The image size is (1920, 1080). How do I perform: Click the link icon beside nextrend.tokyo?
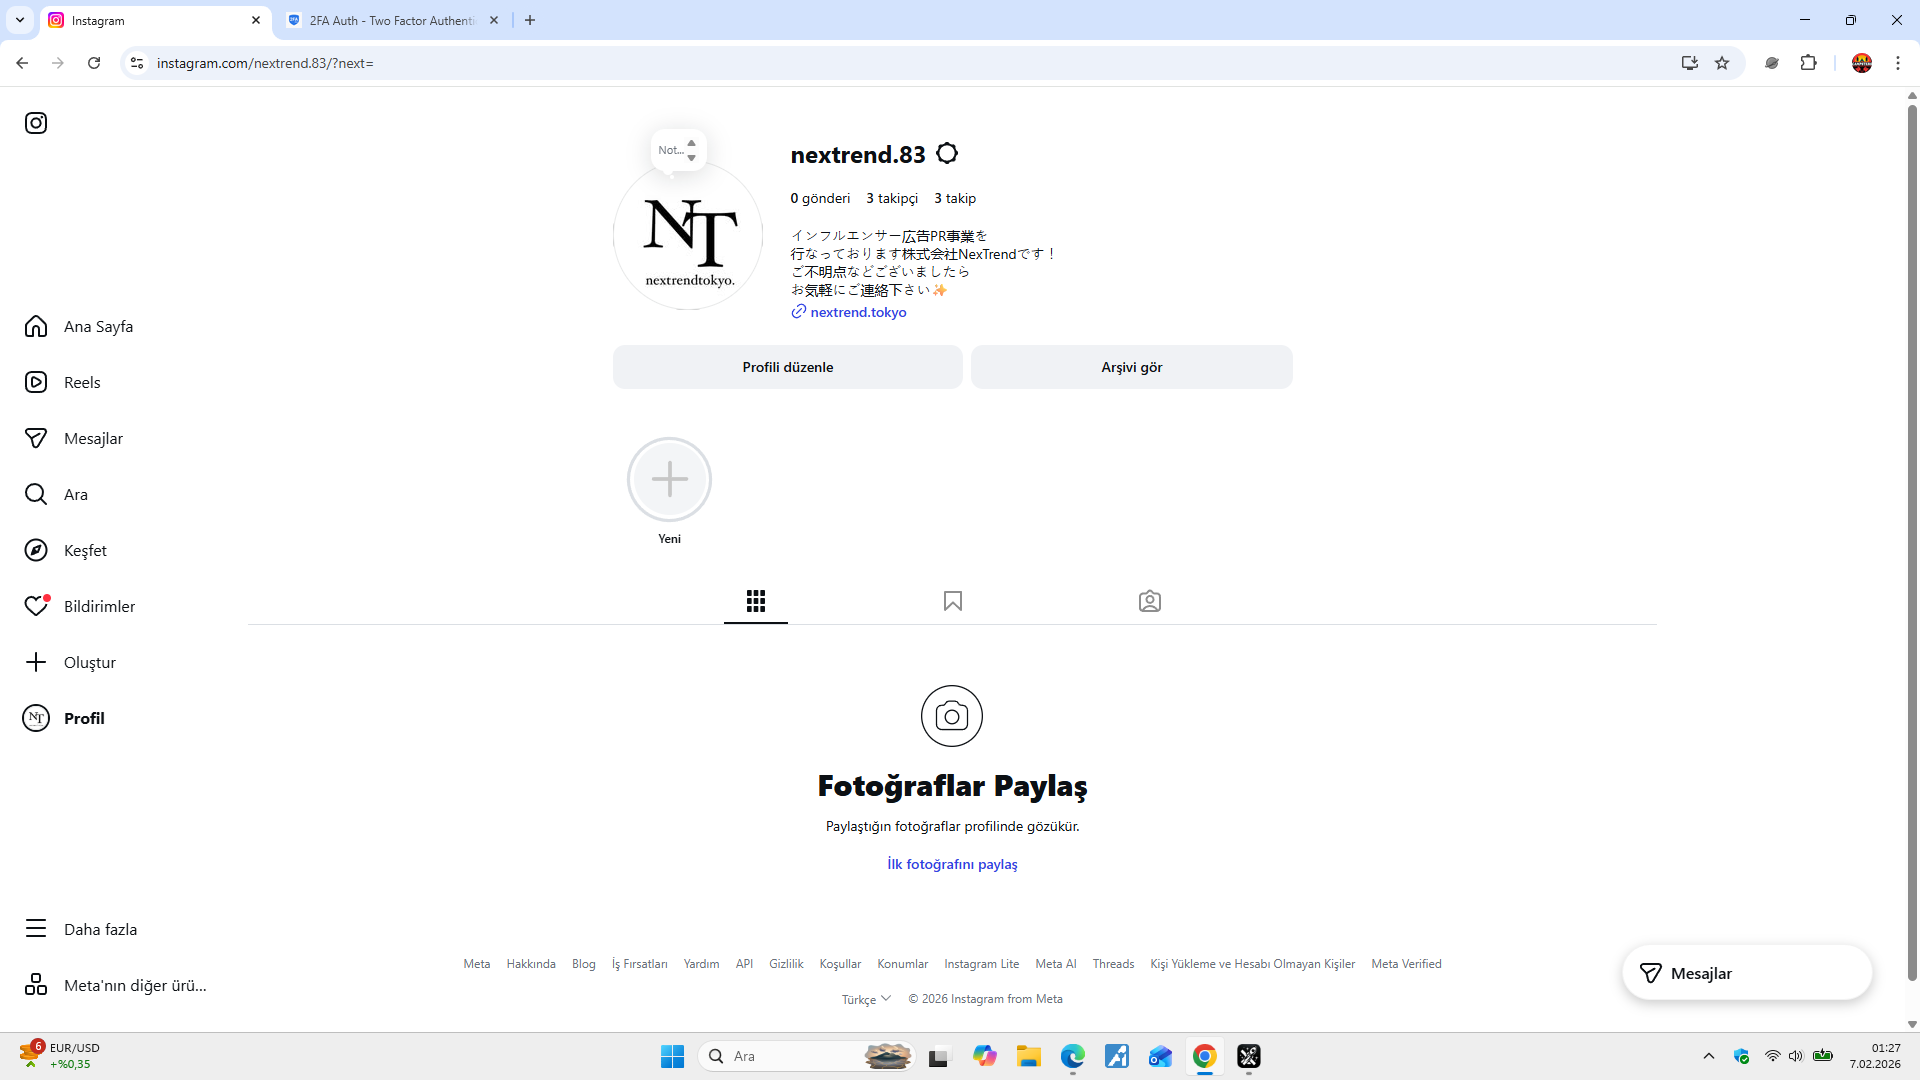tap(799, 312)
